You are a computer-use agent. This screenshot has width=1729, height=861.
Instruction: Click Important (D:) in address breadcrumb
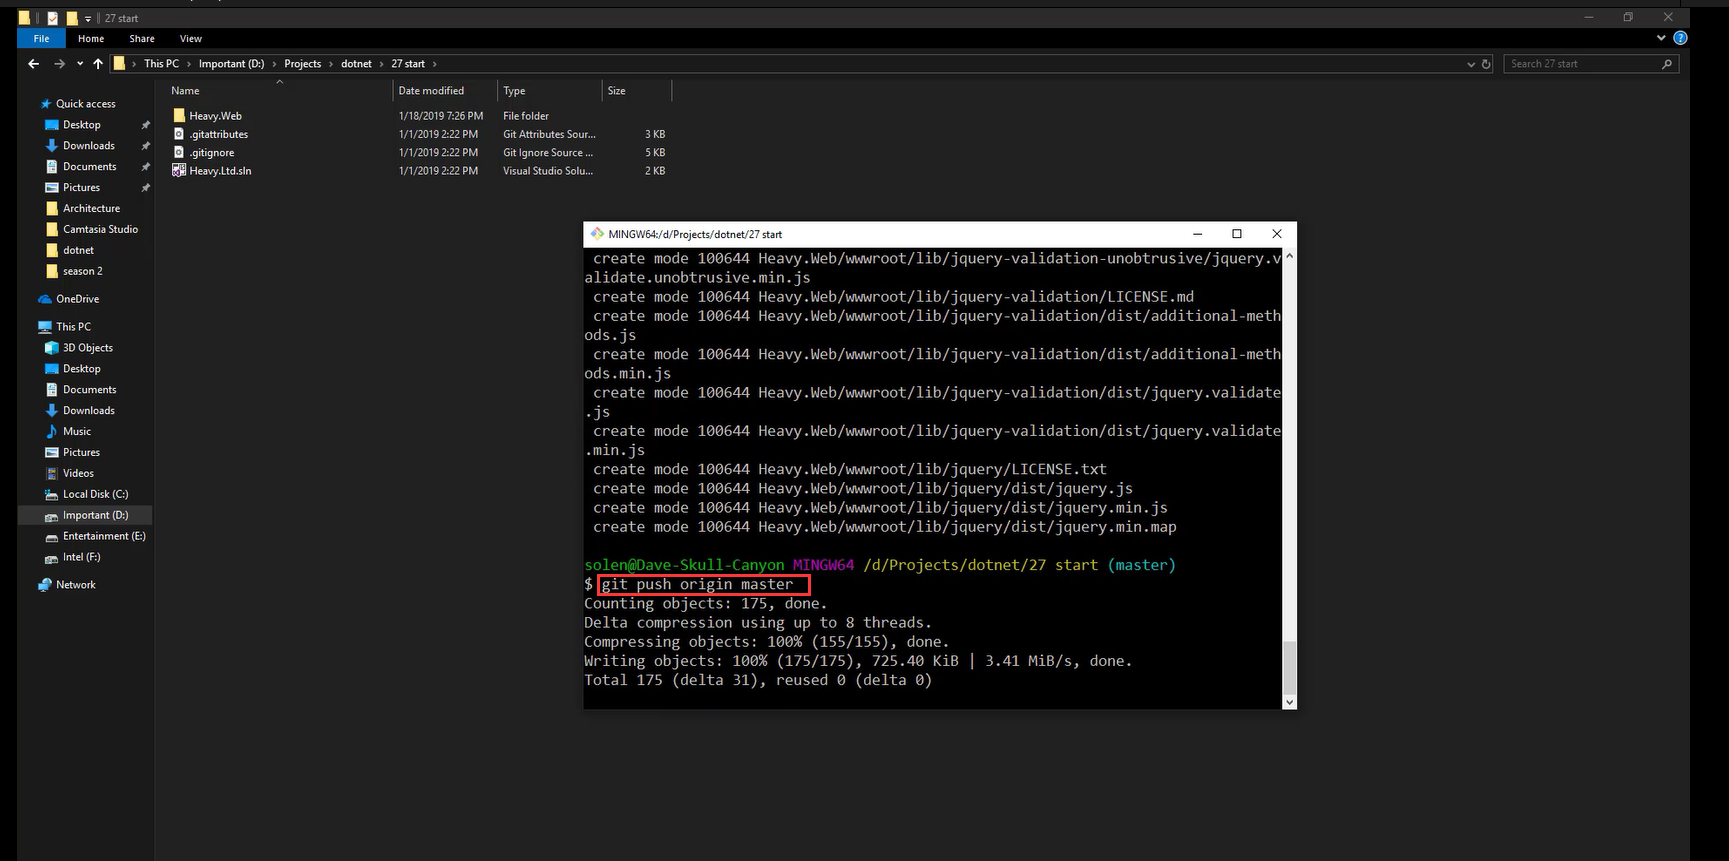click(231, 64)
